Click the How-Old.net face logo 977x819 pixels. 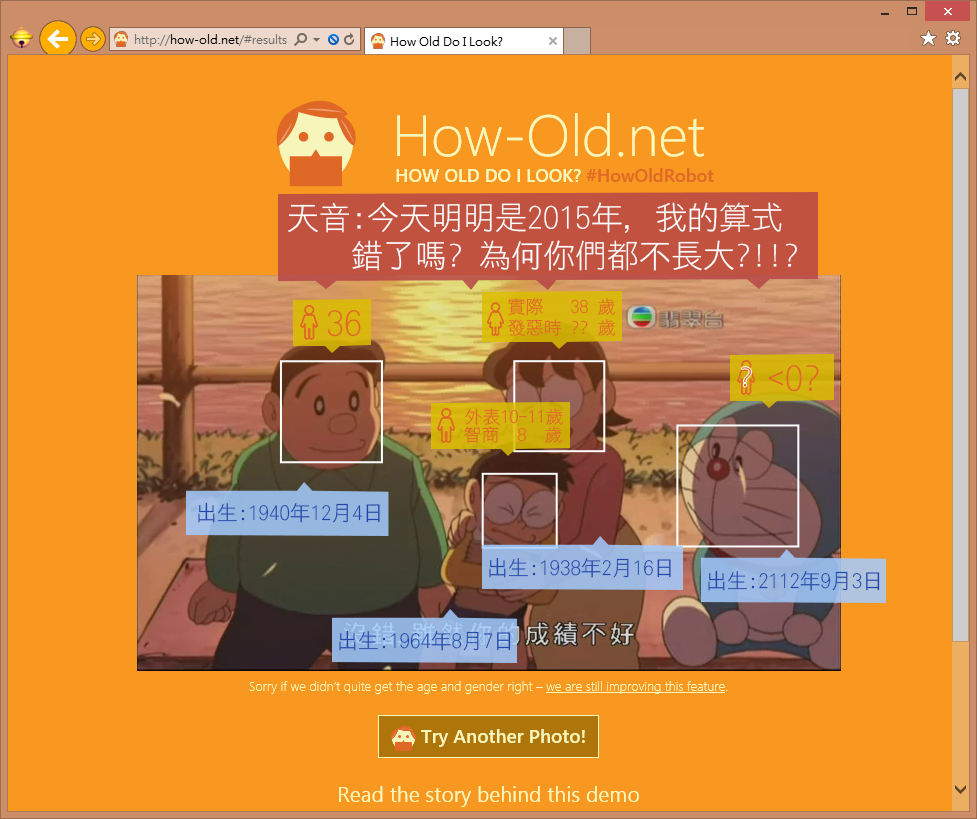[x=316, y=144]
